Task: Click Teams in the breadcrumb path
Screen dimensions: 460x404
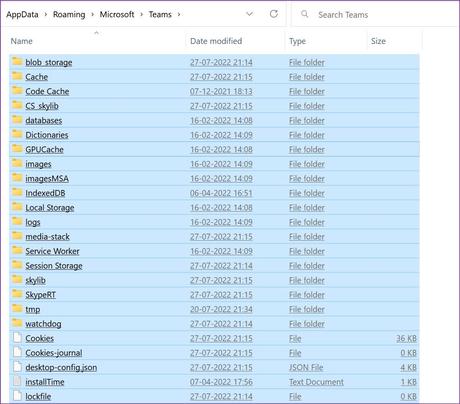Action: pos(160,15)
